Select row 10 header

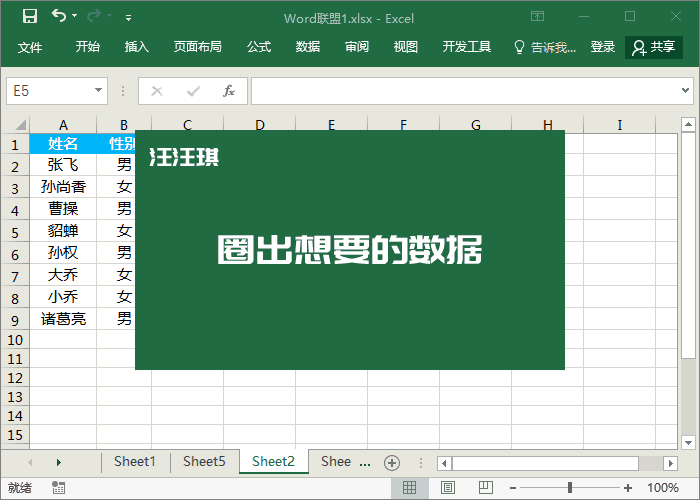pyautogui.click(x=15, y=340)
